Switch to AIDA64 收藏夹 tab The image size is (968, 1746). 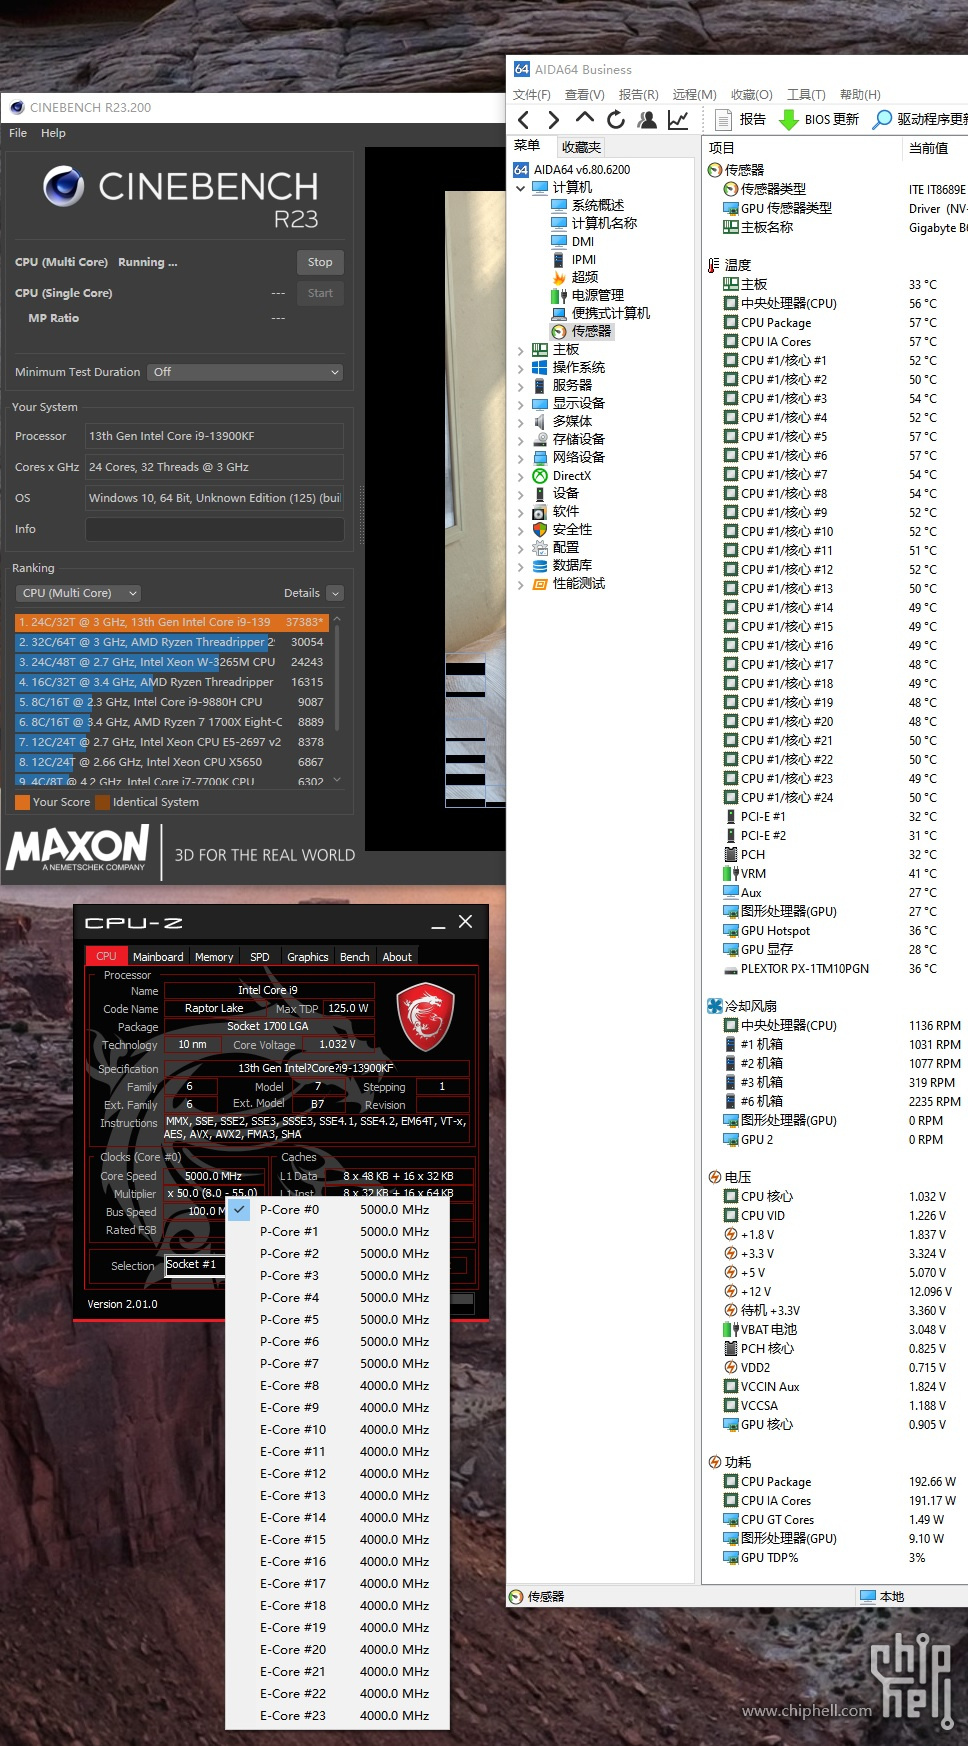click(x=581, y=147)
